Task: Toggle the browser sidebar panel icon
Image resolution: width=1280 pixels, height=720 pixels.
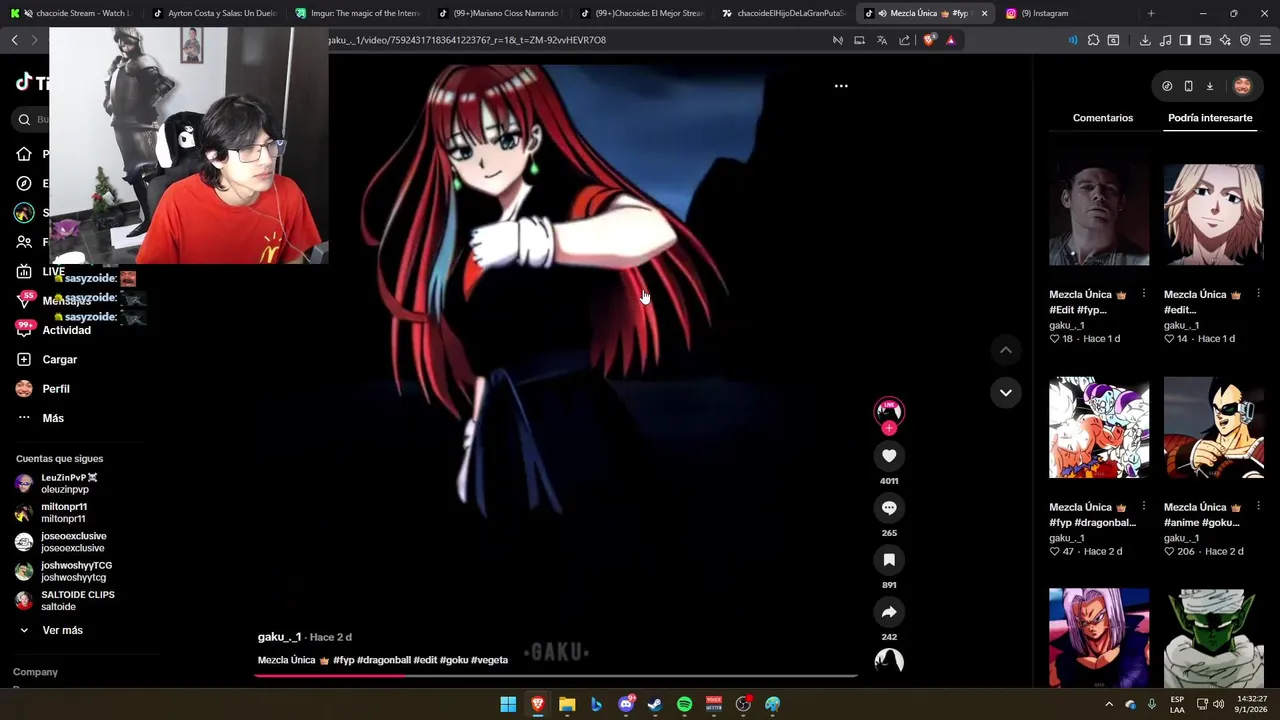Action: point(1185,40)
